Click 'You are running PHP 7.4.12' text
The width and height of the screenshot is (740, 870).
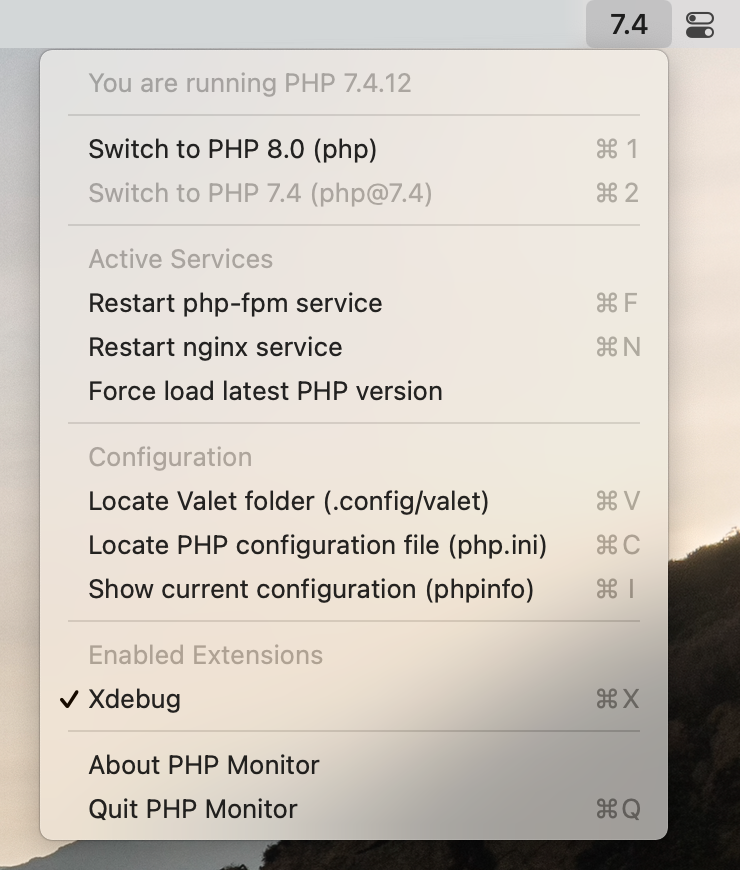tap(250, 83)
